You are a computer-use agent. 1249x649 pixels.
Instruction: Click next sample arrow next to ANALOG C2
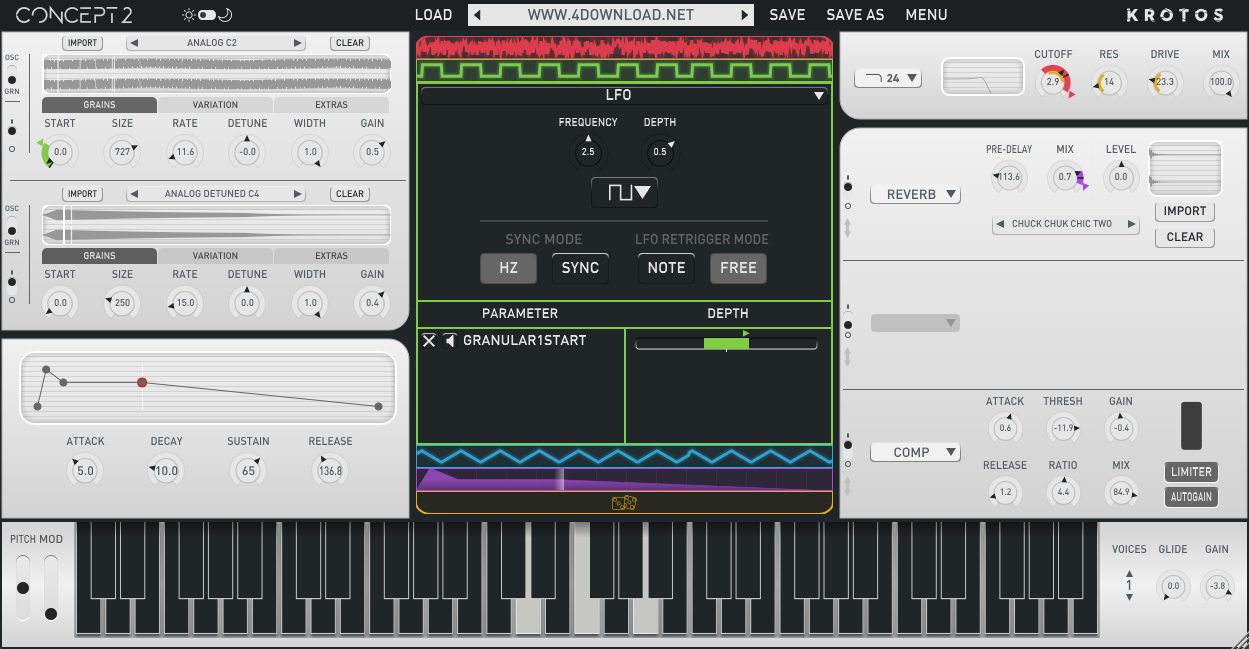297,43
